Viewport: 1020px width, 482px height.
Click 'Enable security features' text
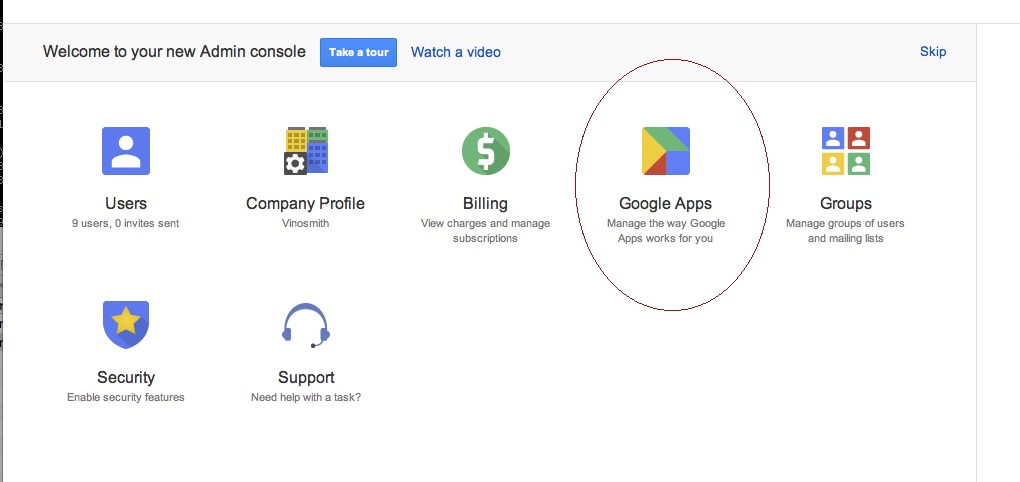pos(126,397)
